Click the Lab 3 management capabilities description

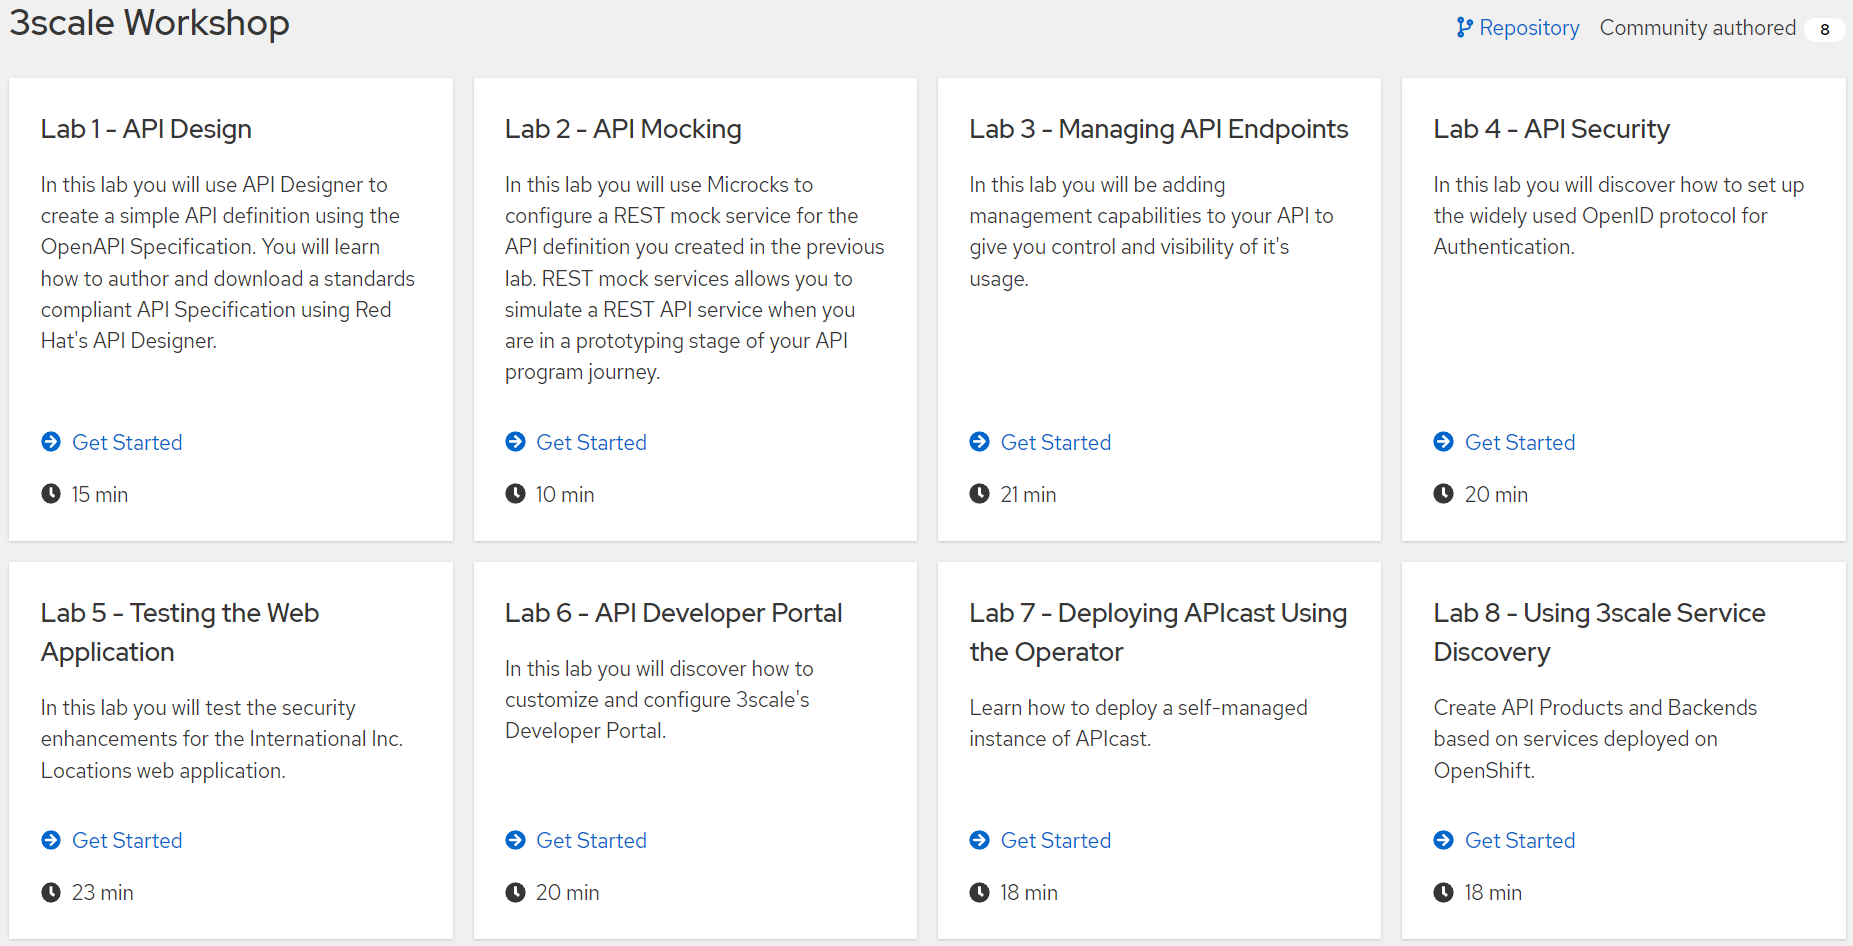click(x=1151, y=231)
